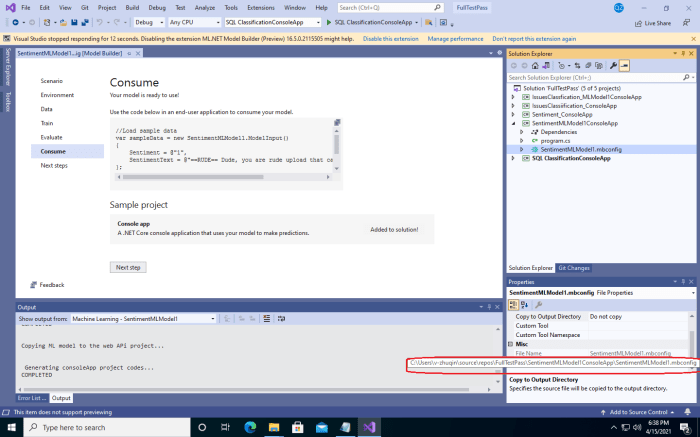This screenshot has width=700, height=437.
Task: Click the Feedback icon in Model Builder
Action: point(33,285)
